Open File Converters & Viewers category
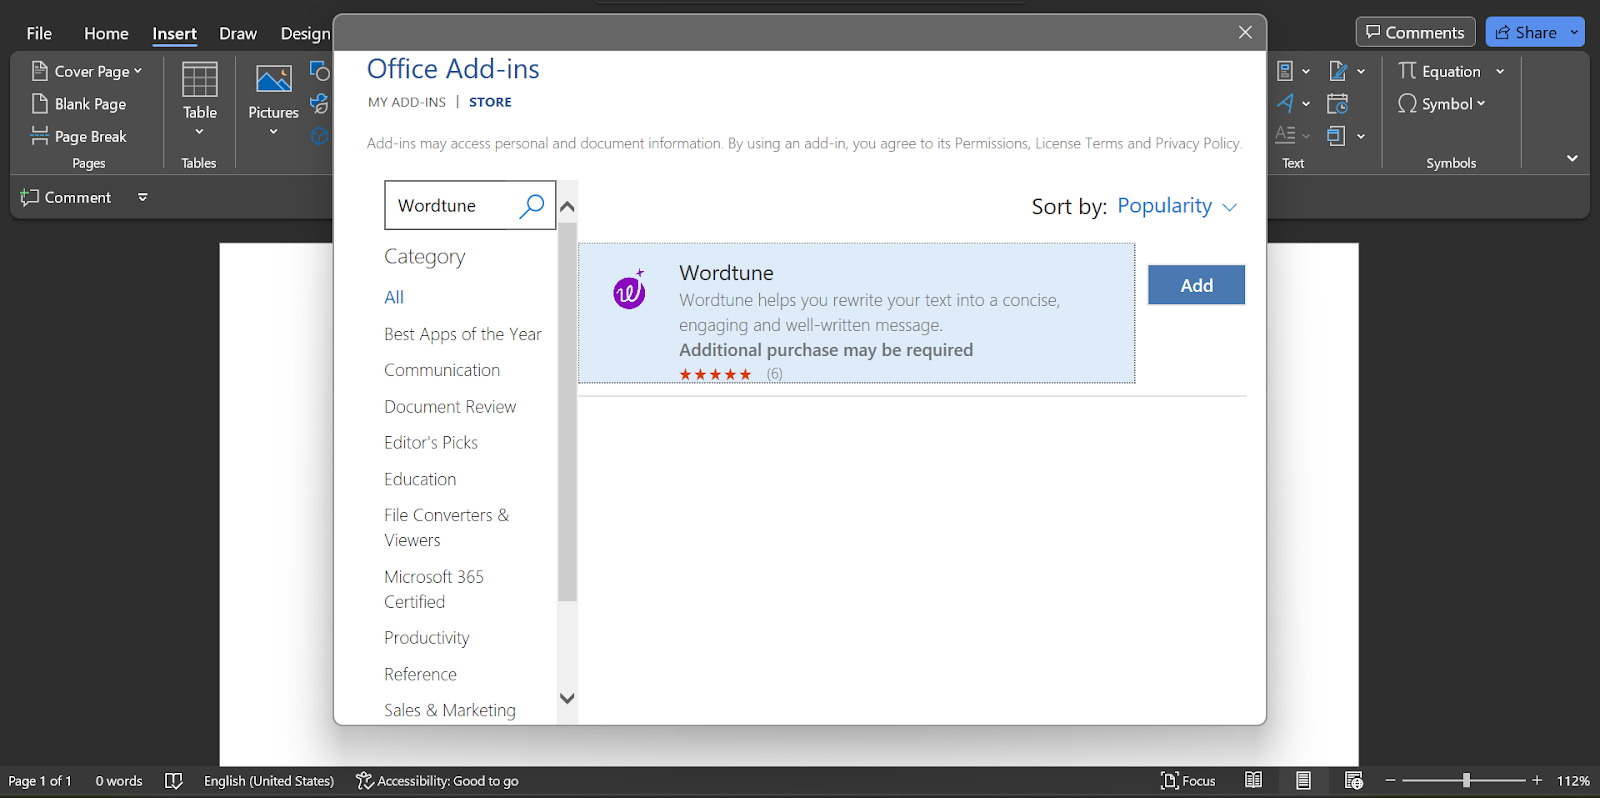This screenshot has width=1600, height=798. (447, 527)
